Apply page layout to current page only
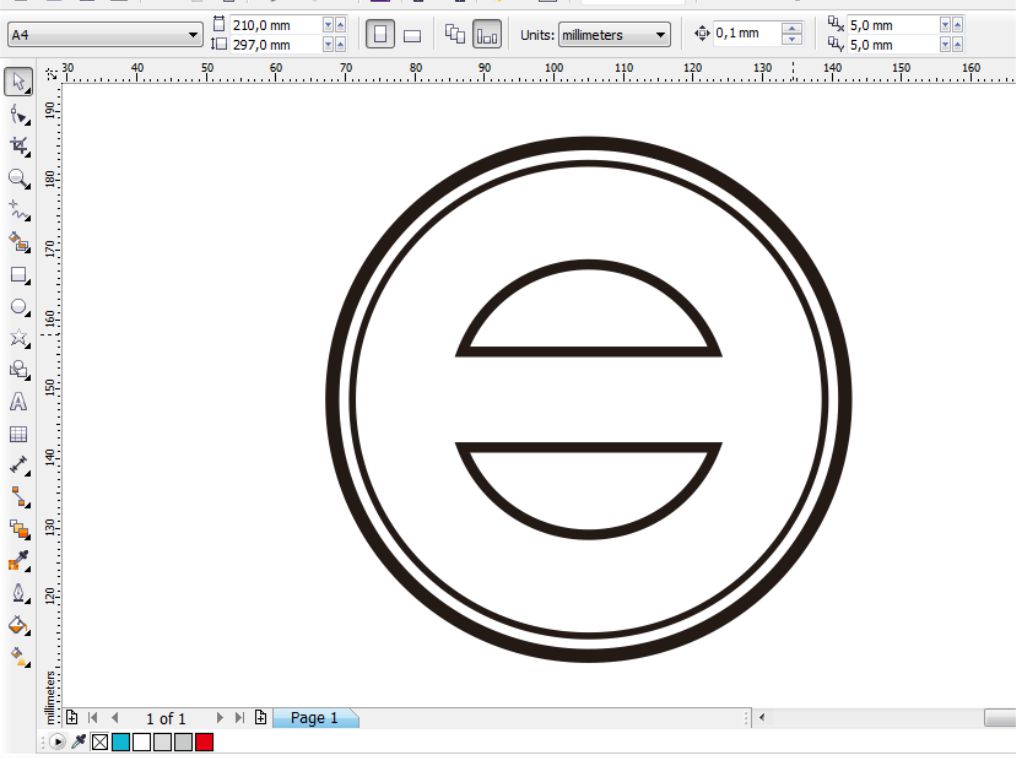This screenshot has width=1016, height=758. pos(487,34)
